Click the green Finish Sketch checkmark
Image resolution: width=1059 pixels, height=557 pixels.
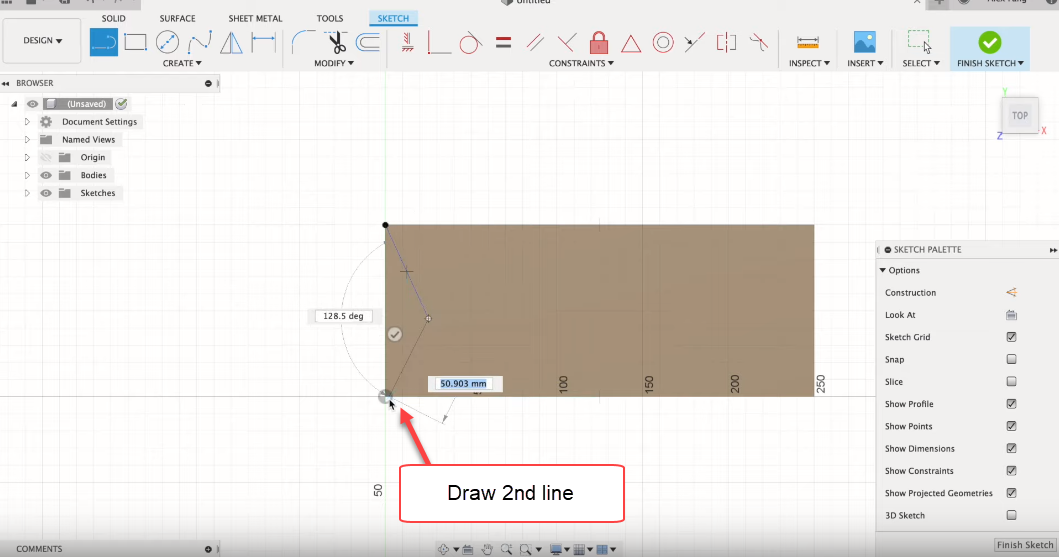(989, 43)
